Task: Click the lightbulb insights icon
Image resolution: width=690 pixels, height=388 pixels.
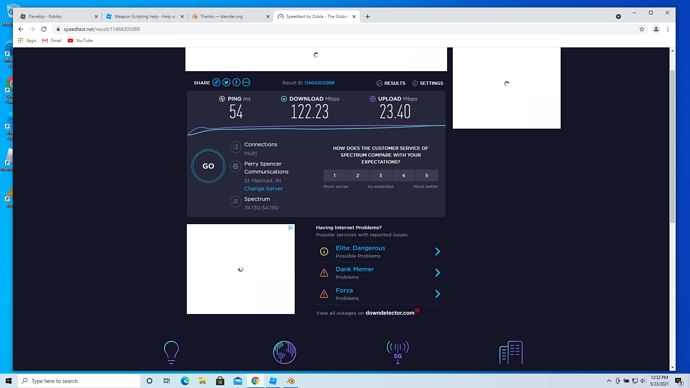Action: pos(171,352)
